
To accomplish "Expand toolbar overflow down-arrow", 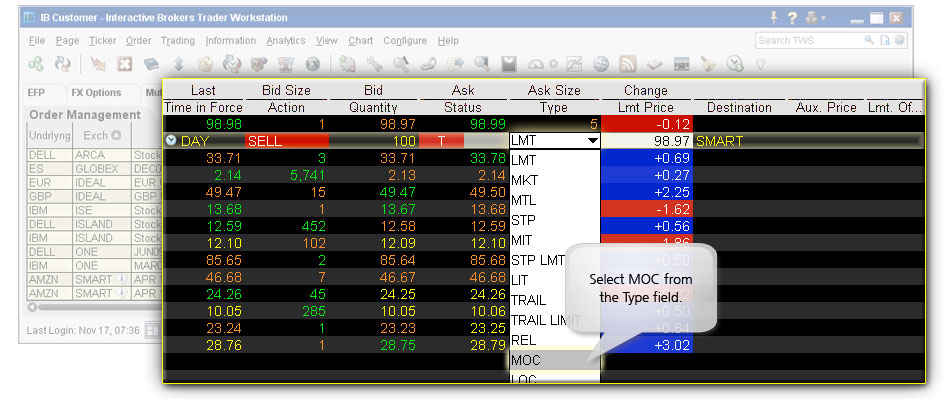I will click(761, 63).
